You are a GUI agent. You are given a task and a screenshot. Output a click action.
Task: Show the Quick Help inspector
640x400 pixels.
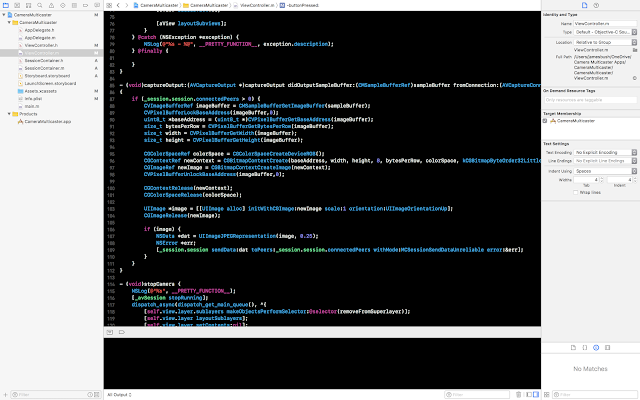[596, 5]
